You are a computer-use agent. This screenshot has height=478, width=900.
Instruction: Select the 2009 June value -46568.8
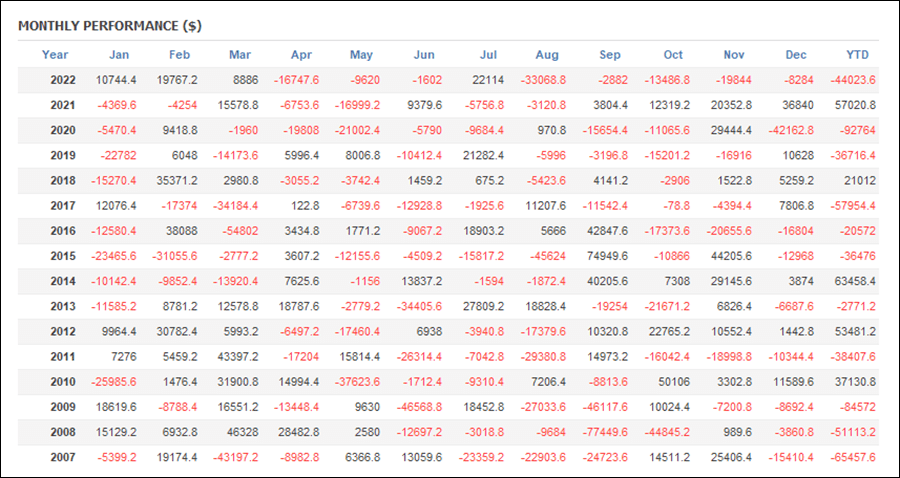[419, 407]
